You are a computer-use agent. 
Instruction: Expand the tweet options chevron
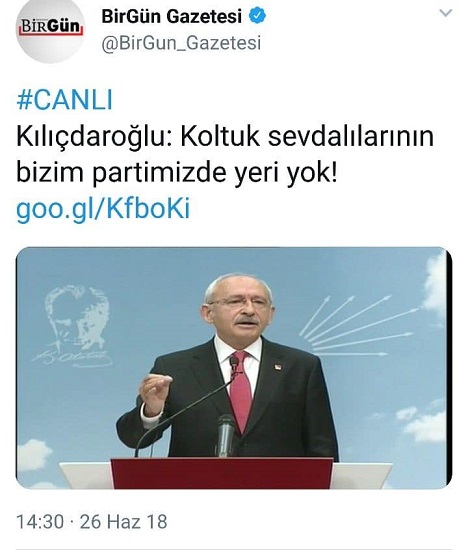tap(446, 13)
